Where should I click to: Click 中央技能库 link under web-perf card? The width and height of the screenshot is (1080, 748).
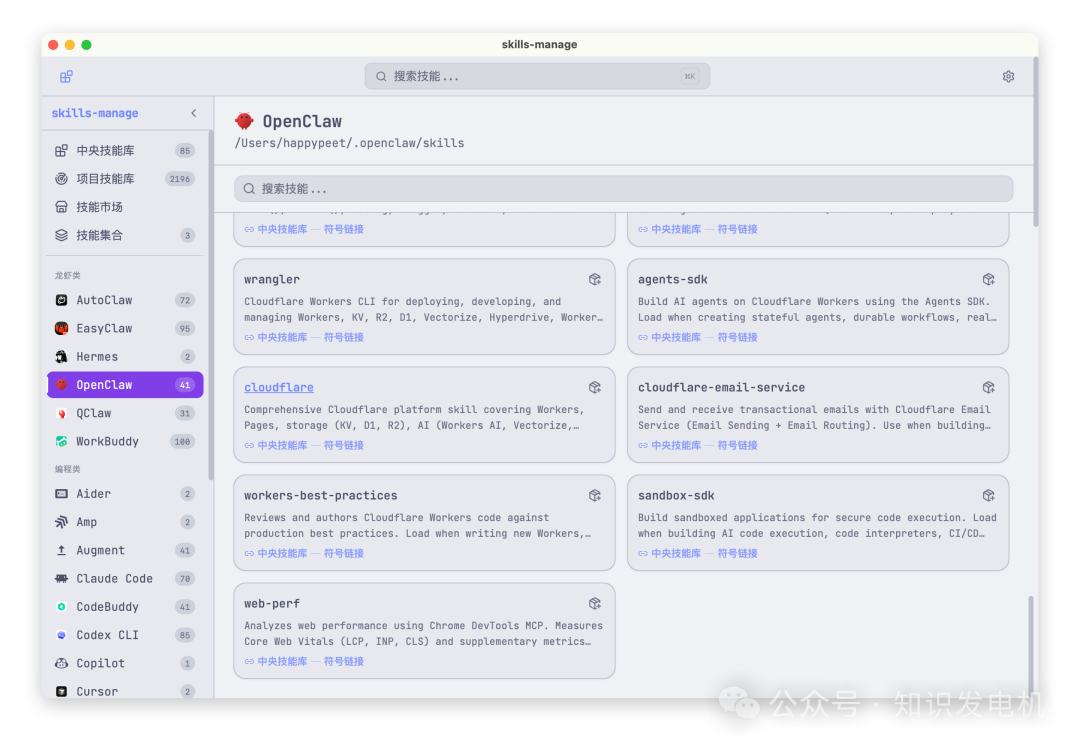pos(282,662)
